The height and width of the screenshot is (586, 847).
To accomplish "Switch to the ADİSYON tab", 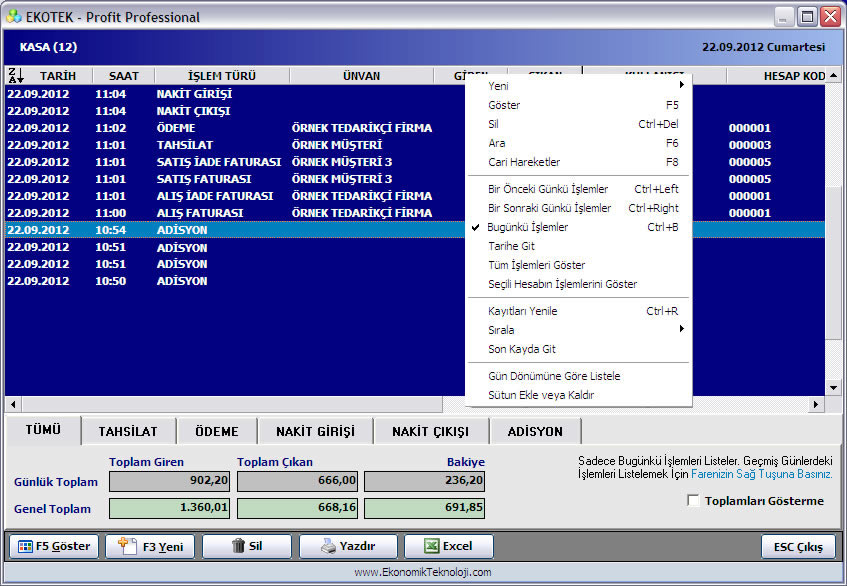I will (535, 432).
